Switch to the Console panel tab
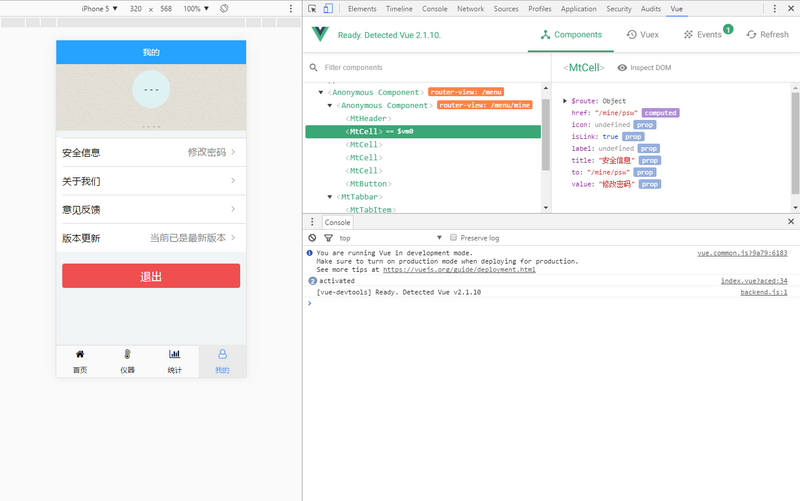 click(x=435, y=9)
